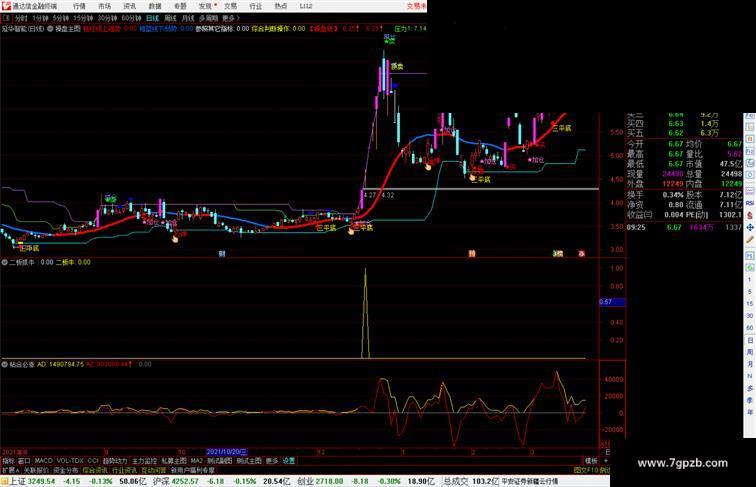Select 30-minute period in right sidebar
Screen dimensions: 756x487
pyautogui.click(x=750, y=316)
